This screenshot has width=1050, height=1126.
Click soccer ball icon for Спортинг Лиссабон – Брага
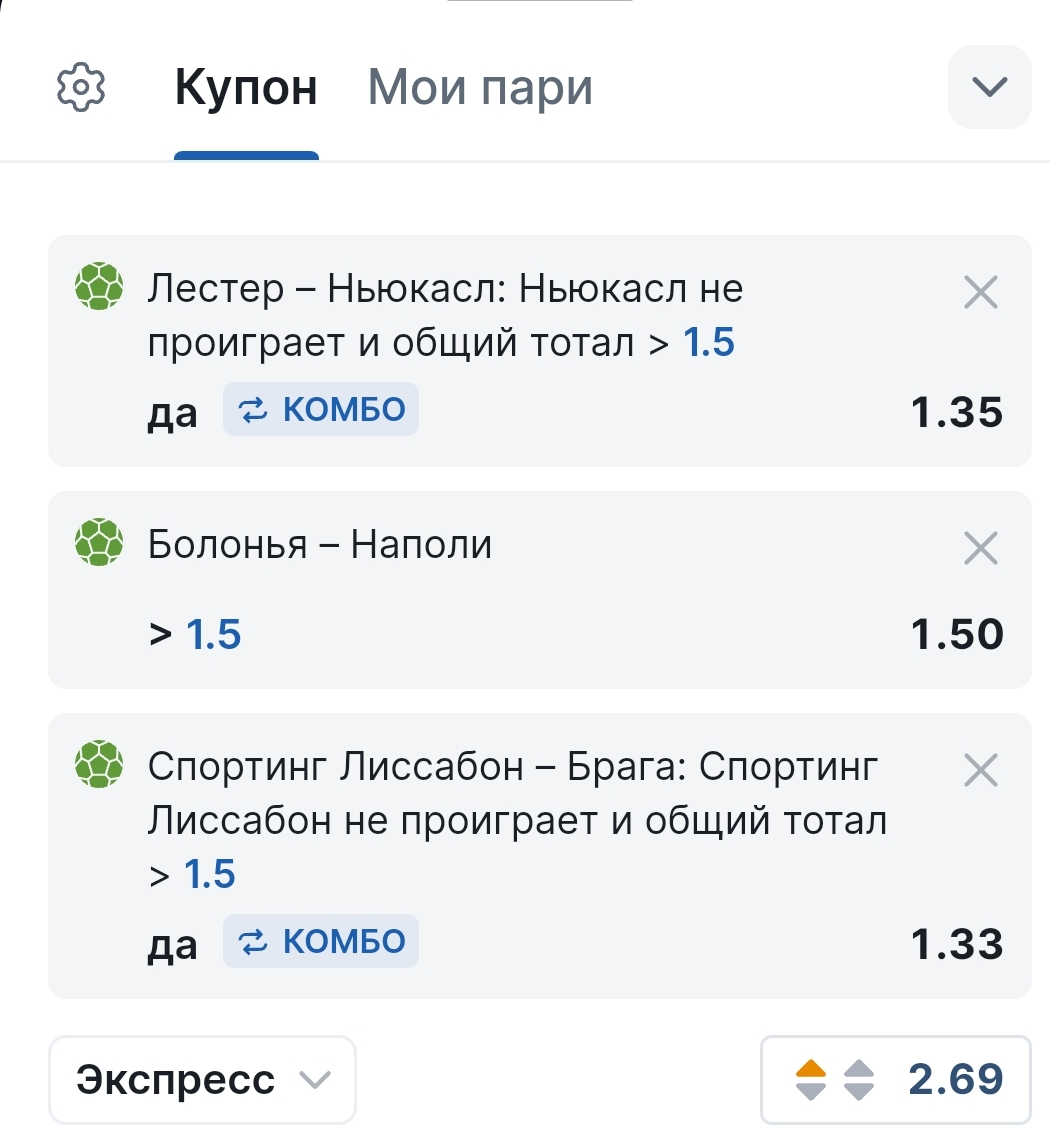click(x=99, y=766)
